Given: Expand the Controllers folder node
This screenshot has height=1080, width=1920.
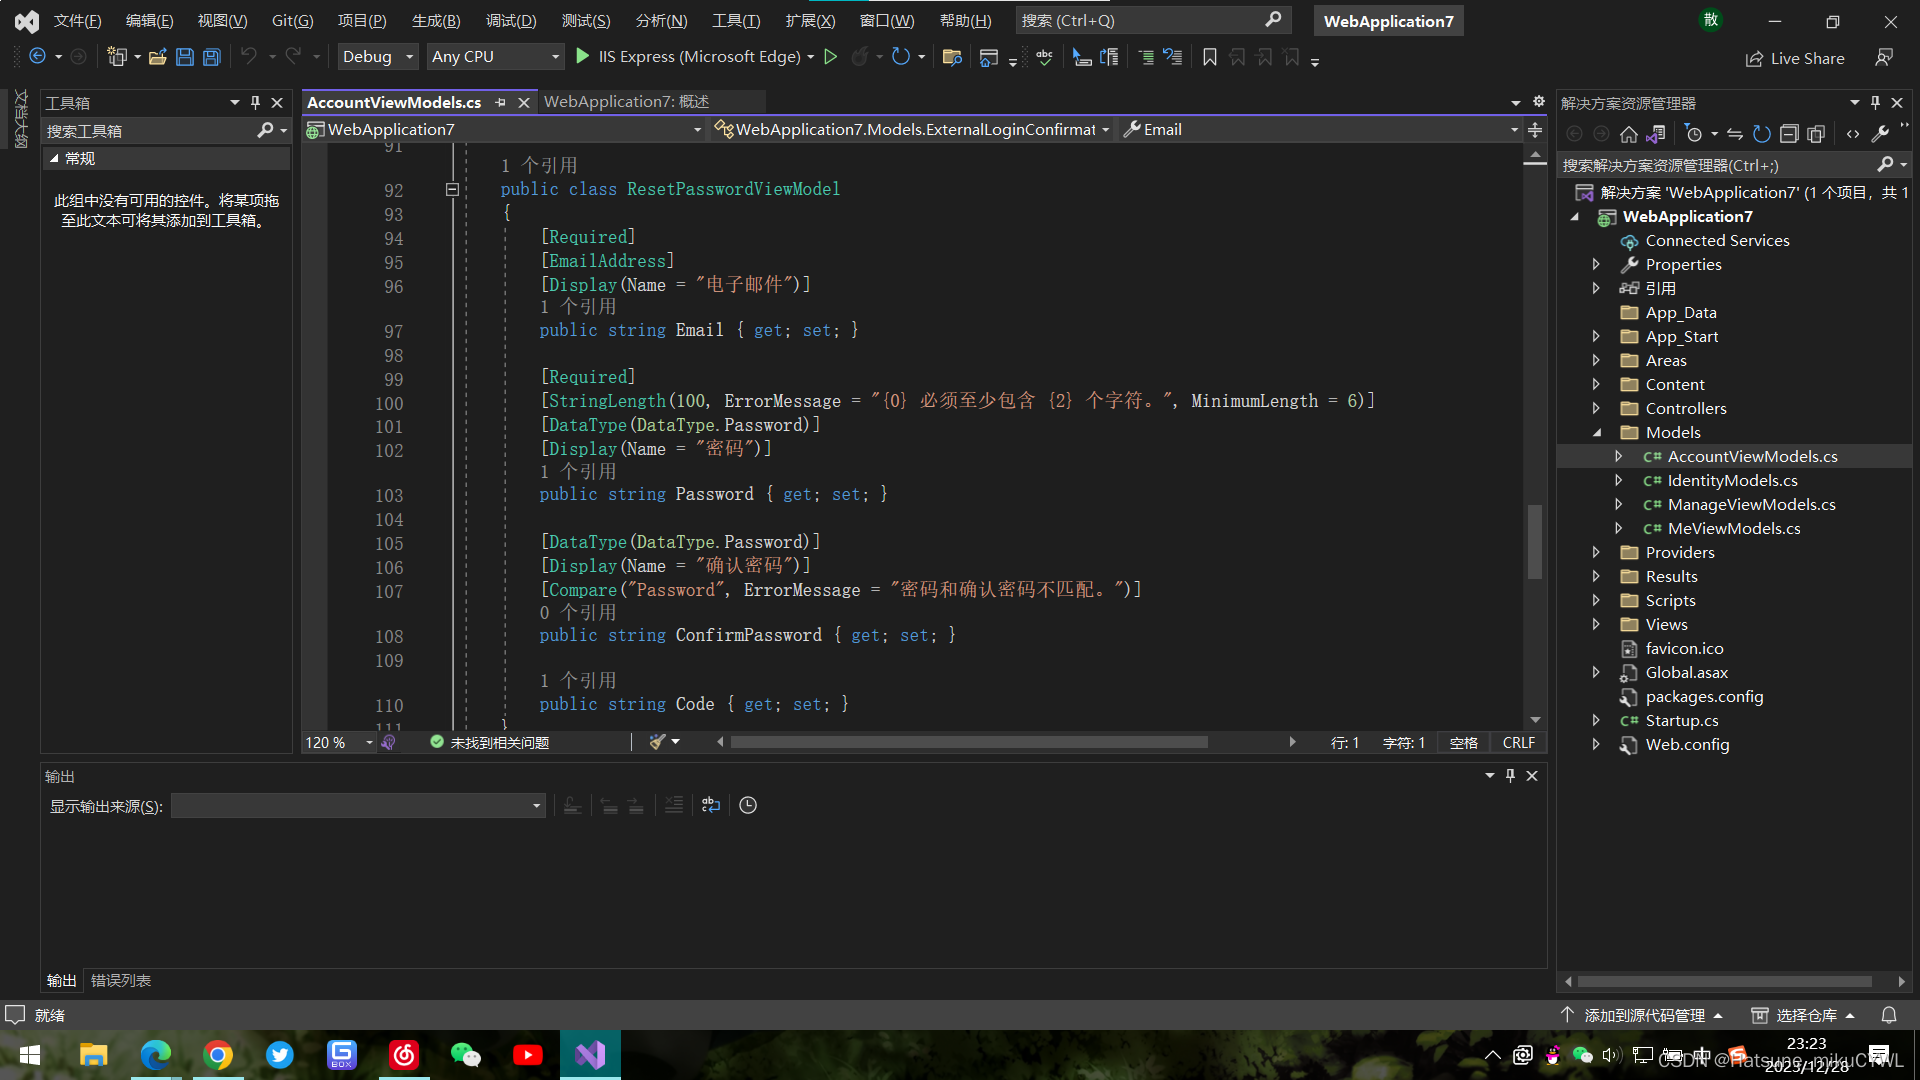Looking at the screenshot, I should pyautogui.click(x=1596, y=408).
